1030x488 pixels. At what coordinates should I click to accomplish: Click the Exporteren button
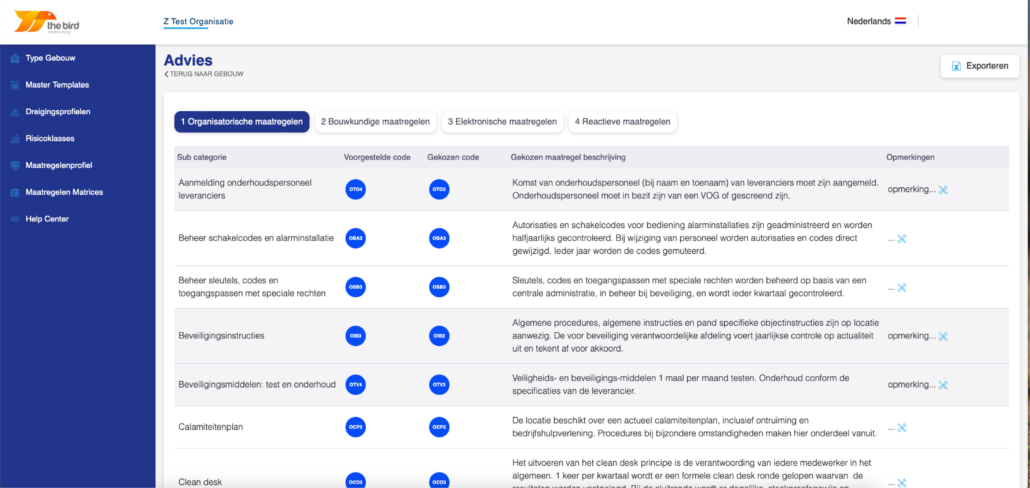tap(980, 66)
